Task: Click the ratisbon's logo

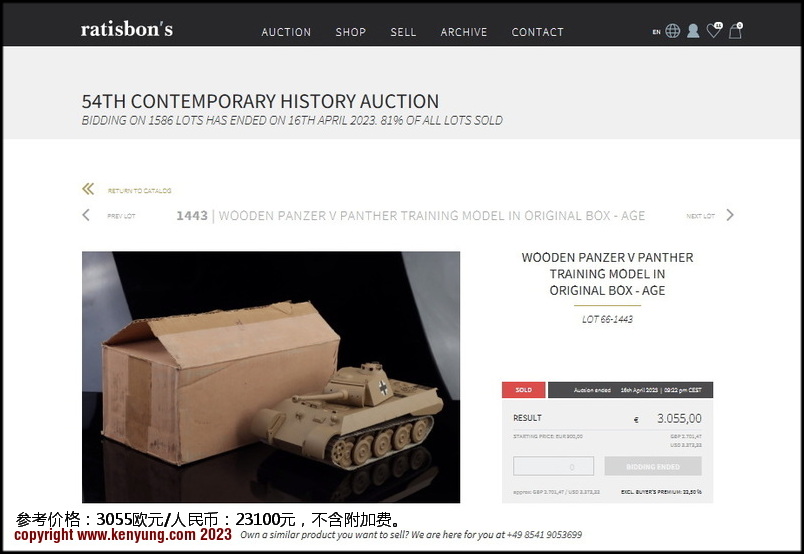Action: pos(127,29)
